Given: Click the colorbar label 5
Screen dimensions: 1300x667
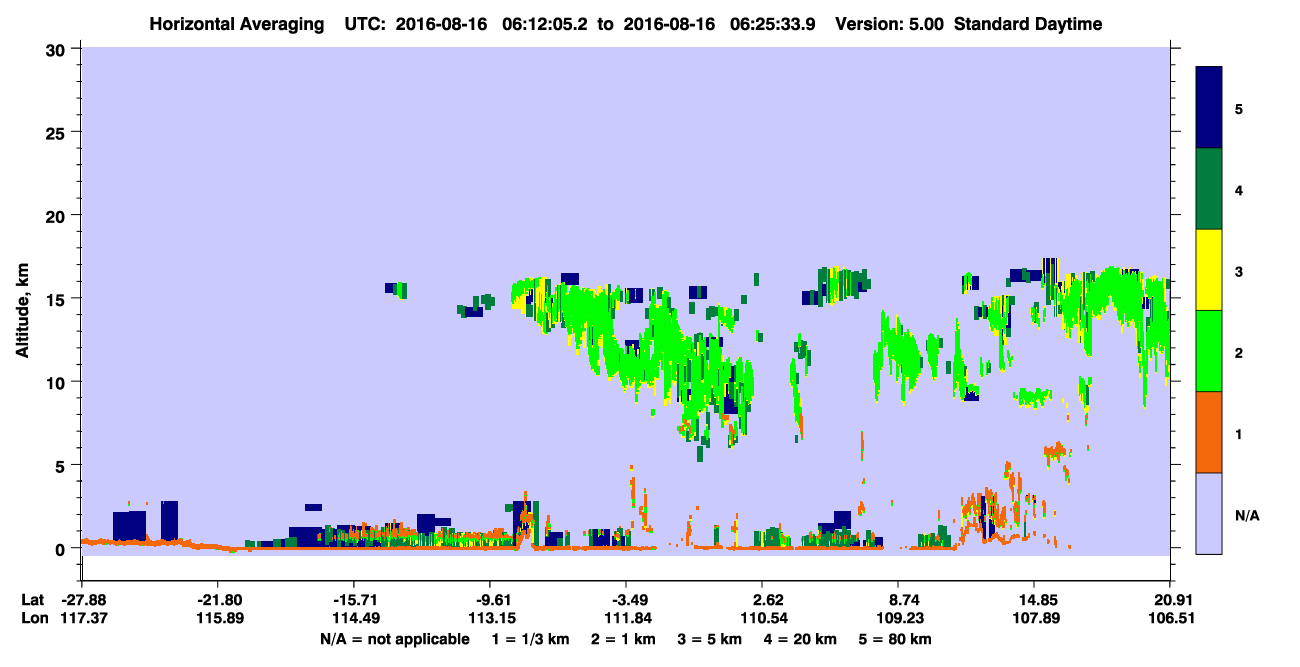Looking at the screenshot, I should click(1239, 108).
